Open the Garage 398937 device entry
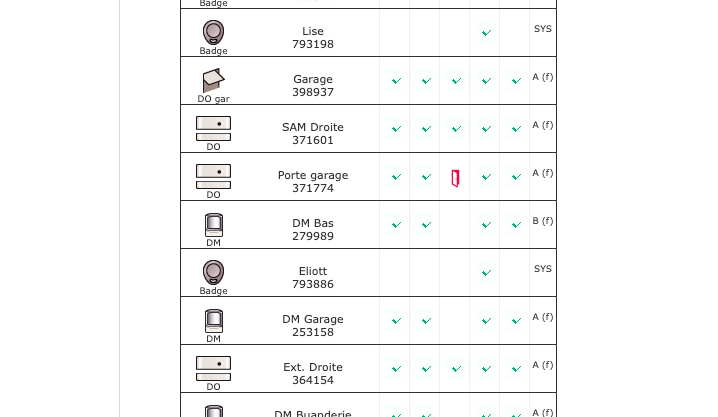The image size is (718, 417). [313, 85]
